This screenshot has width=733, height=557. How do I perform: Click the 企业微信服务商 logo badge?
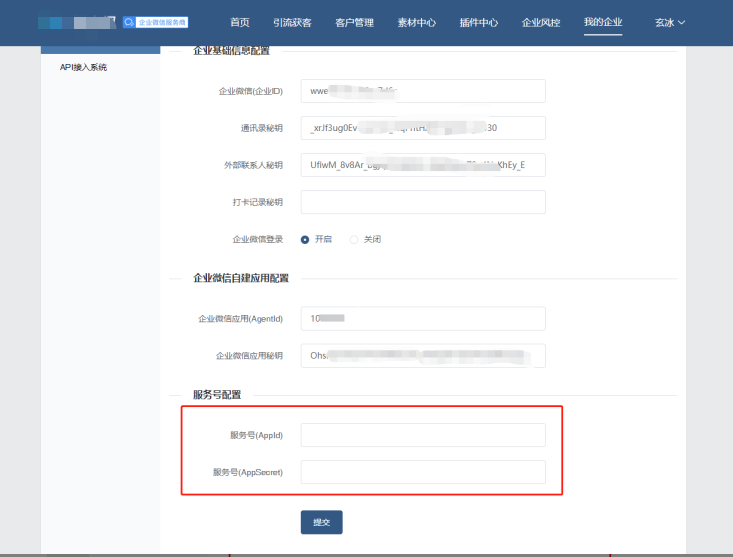tap(155, 21)
